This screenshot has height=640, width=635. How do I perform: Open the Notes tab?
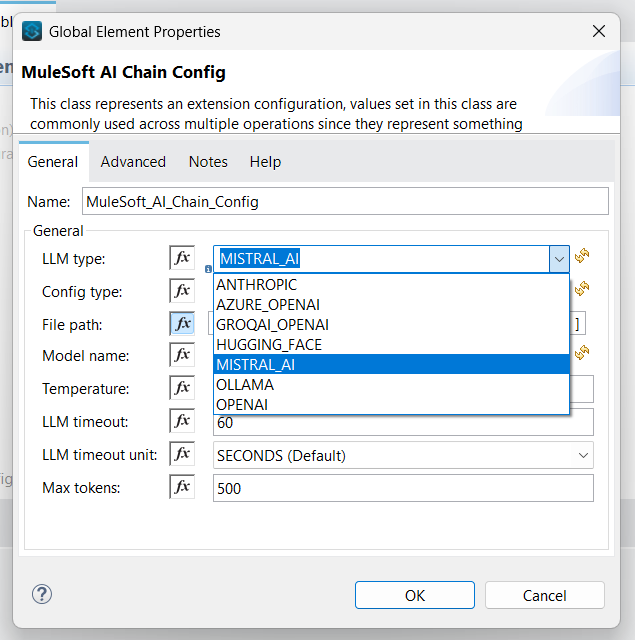(208, 162)
